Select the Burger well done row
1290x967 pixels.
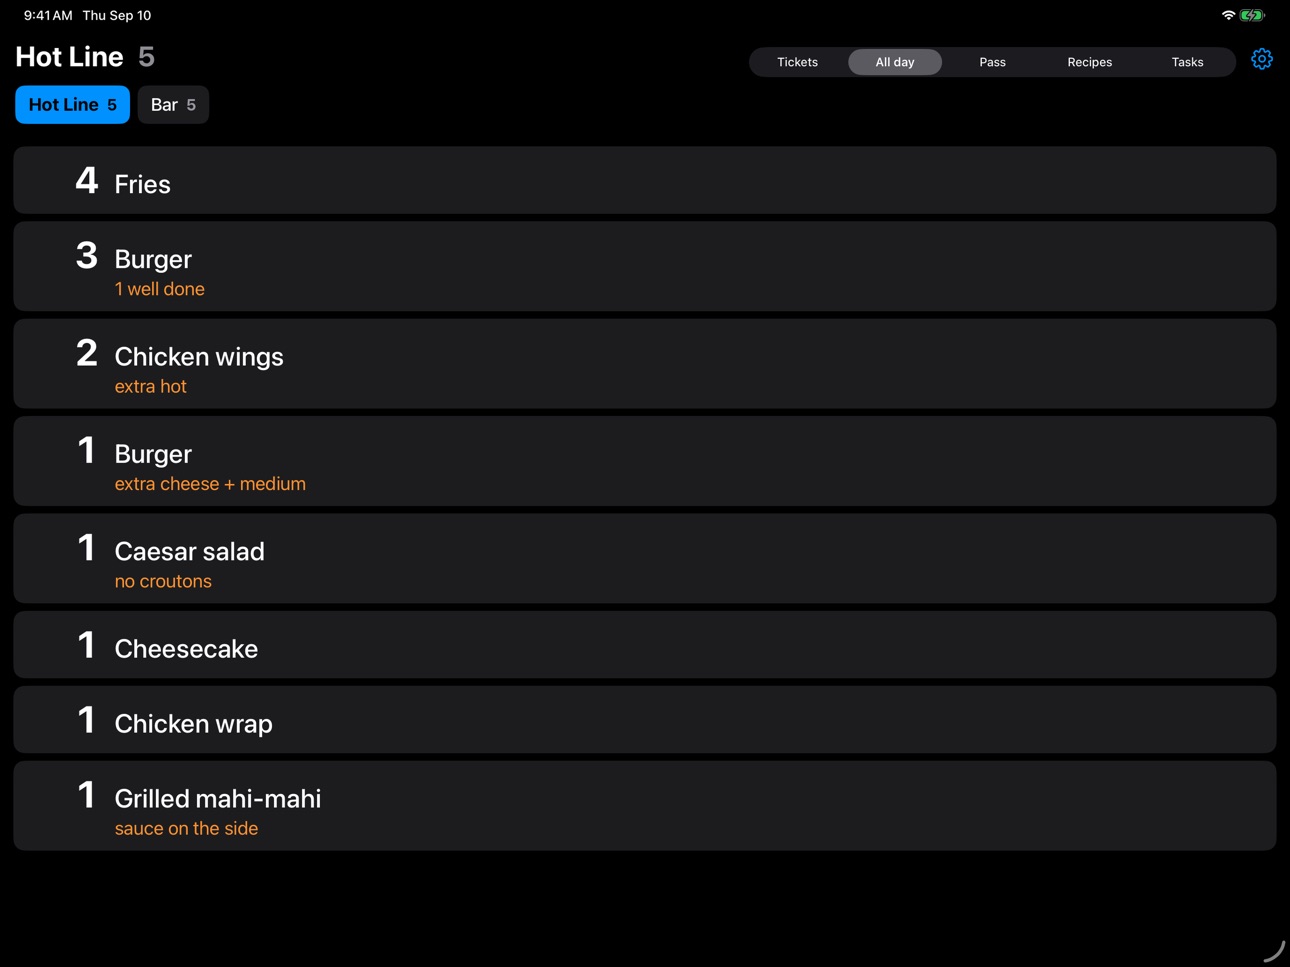click(645, 266)
